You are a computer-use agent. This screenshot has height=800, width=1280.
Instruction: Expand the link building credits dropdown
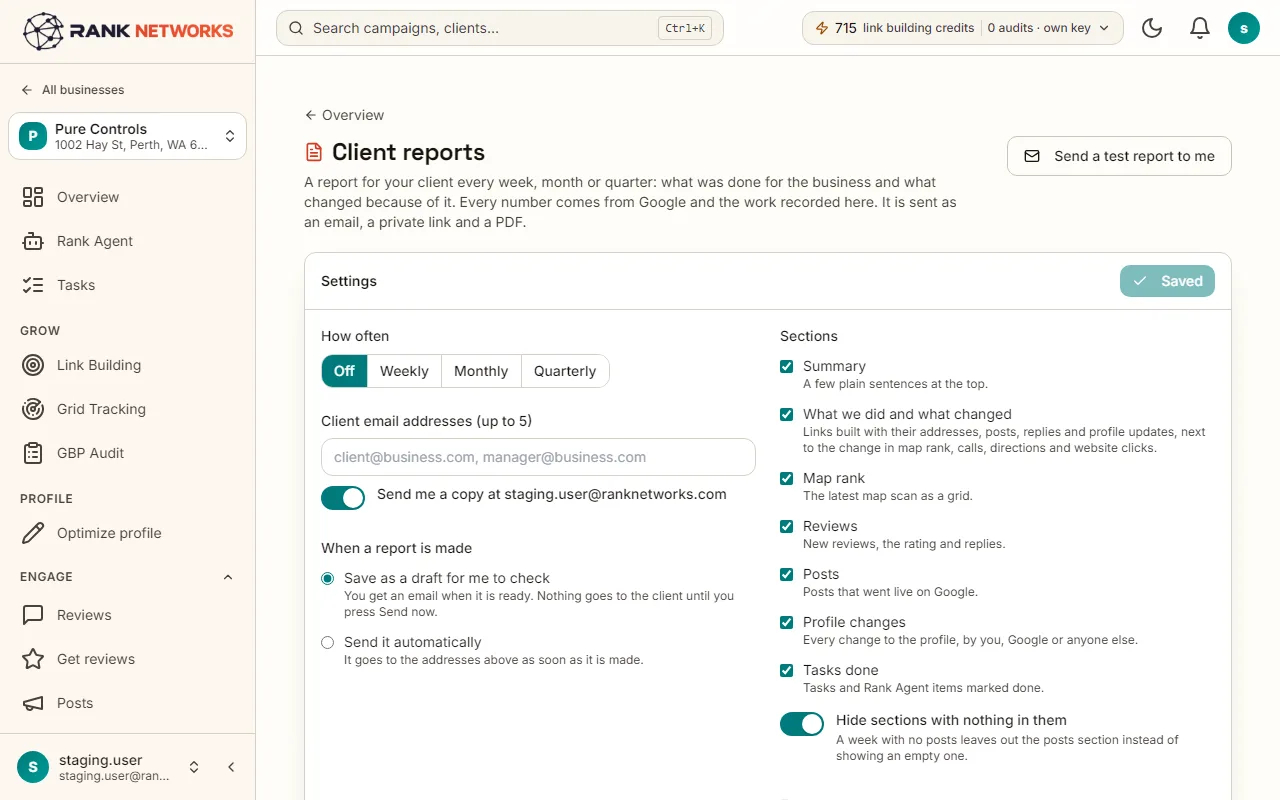(x=963, y=28)
